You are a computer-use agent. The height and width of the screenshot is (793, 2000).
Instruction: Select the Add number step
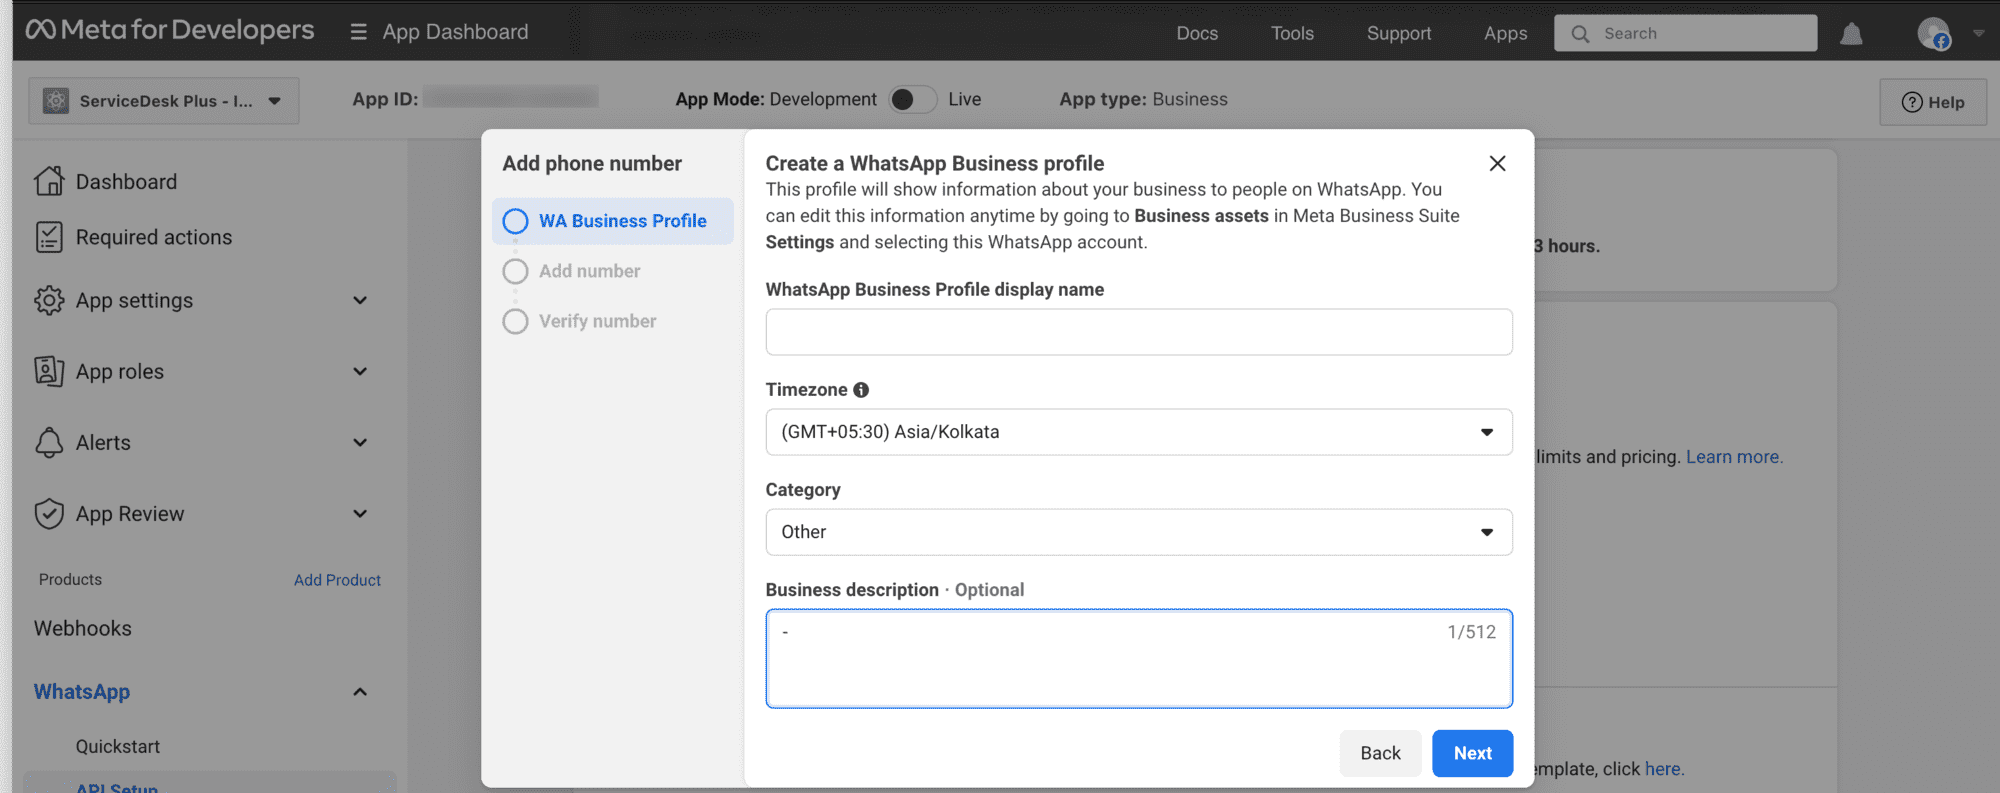click(x=589, y=271)
